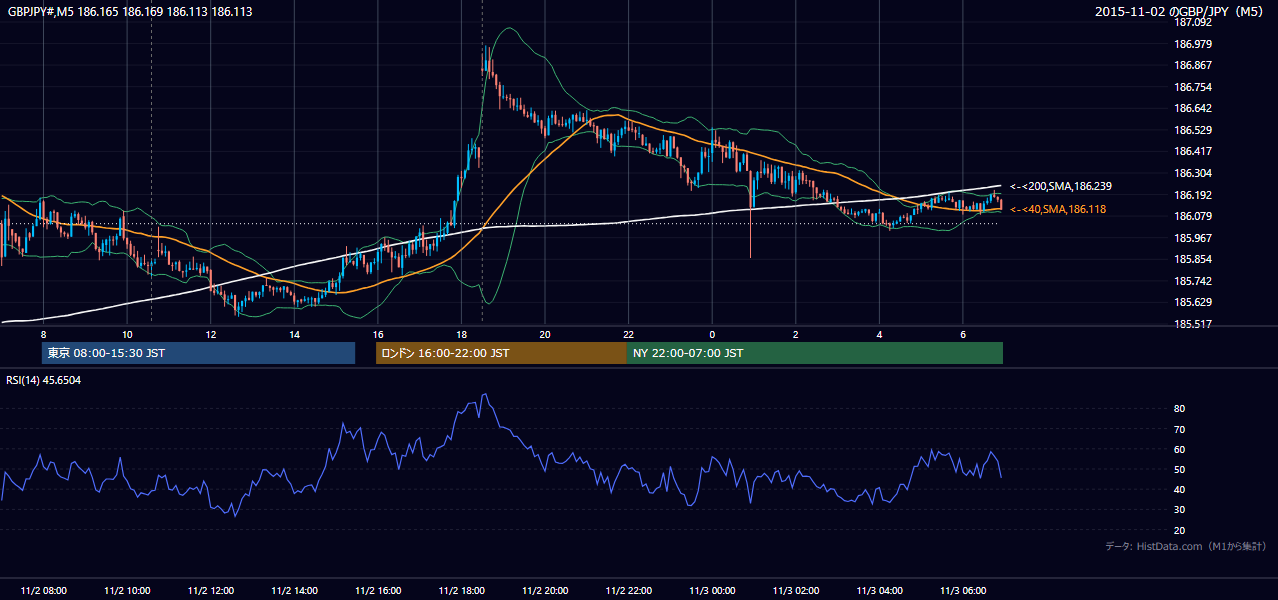Click RSI scale value 60
Screen dimensions: 1278x600
tap(1179, 449)
